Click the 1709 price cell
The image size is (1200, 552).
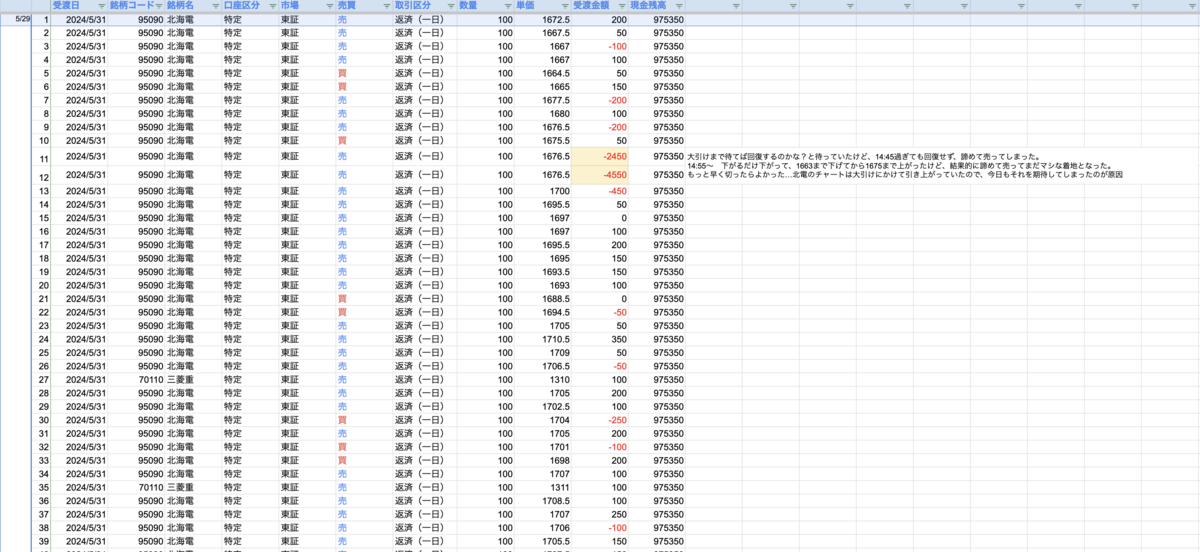543,353
